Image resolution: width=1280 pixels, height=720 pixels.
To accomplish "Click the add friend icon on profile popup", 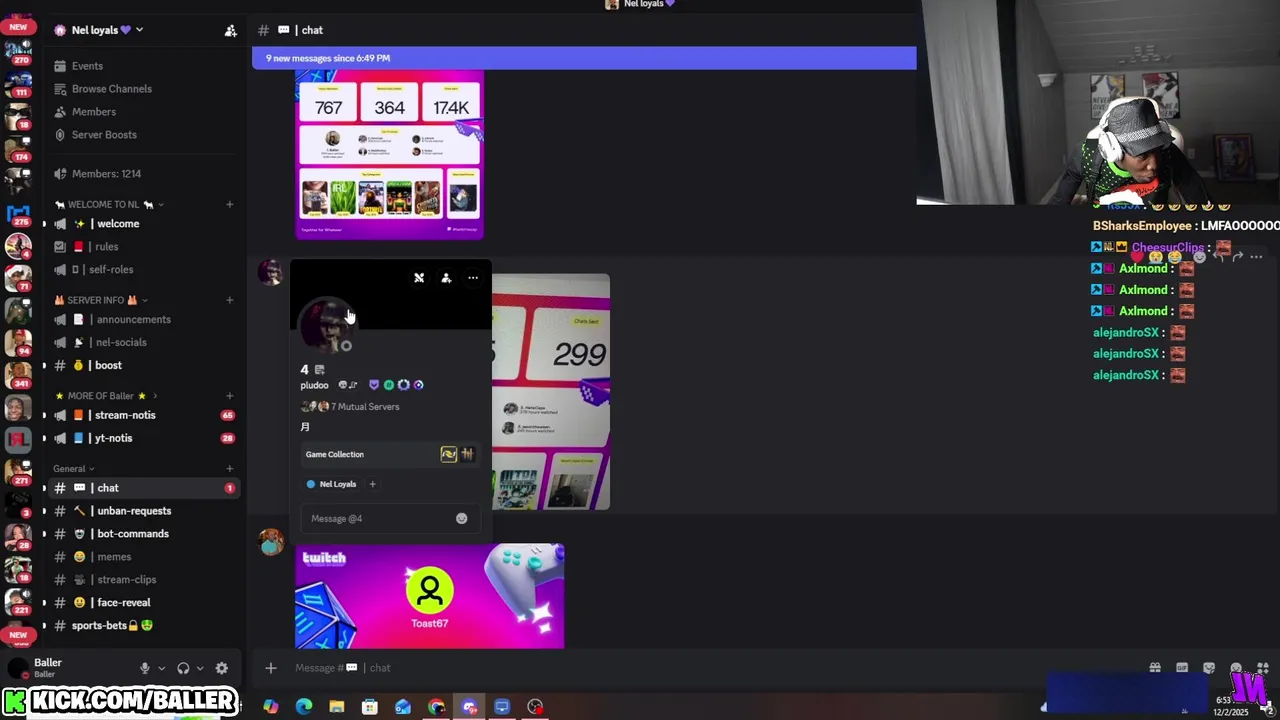I will [x=446, y=278].
